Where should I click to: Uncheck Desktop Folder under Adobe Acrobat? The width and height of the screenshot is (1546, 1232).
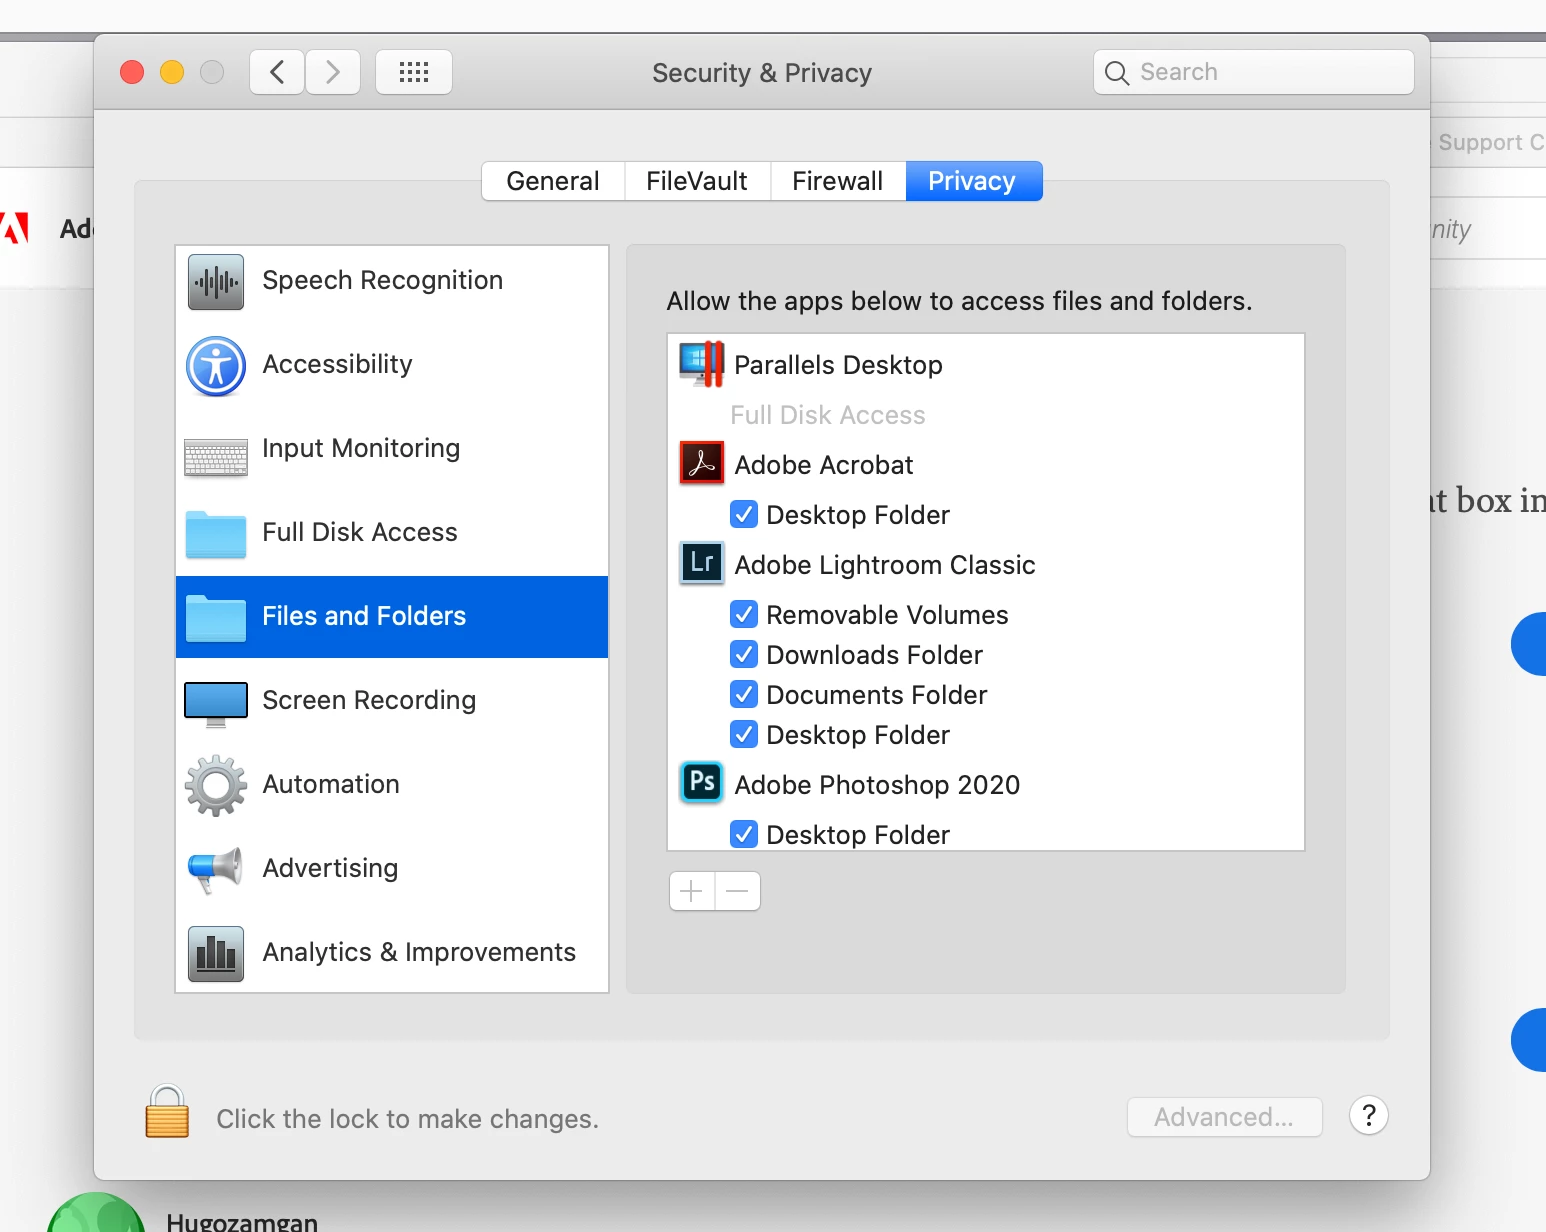click(744, 514)
